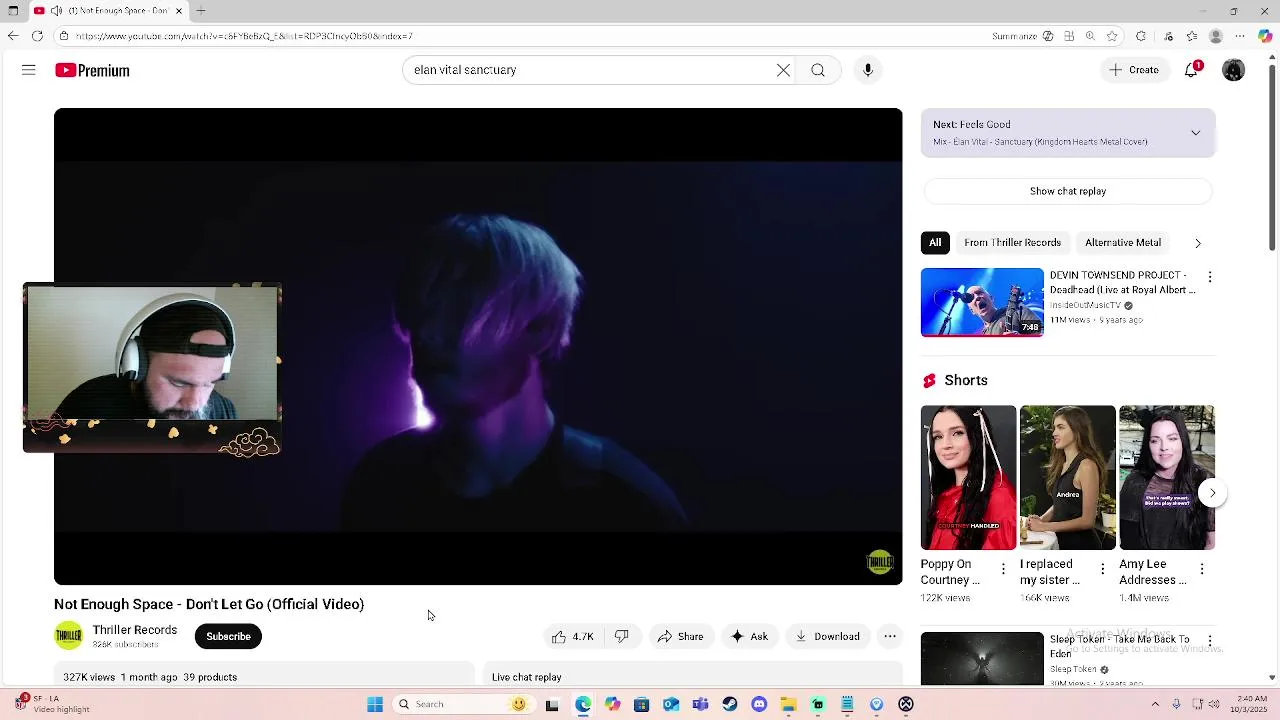The image size is (1280, 720).
Task: Open Discord from the taskbar
Action: (x=759, y=704)
